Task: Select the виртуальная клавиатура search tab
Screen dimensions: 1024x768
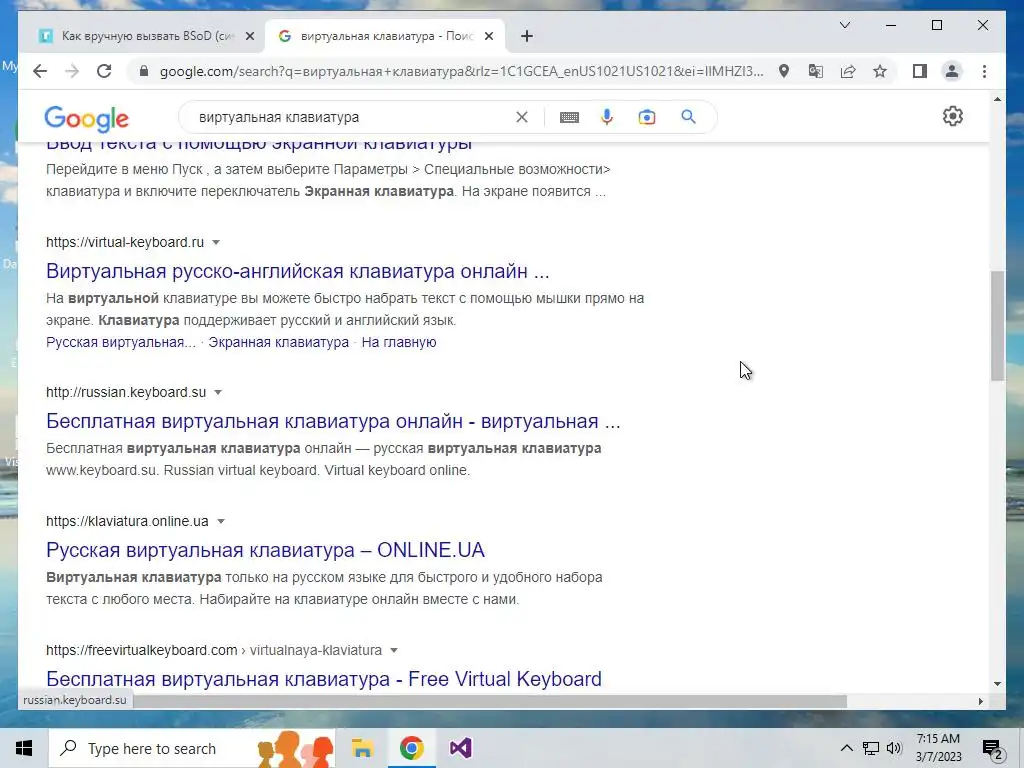Action: pyautogui.click(x=387, y=36)
